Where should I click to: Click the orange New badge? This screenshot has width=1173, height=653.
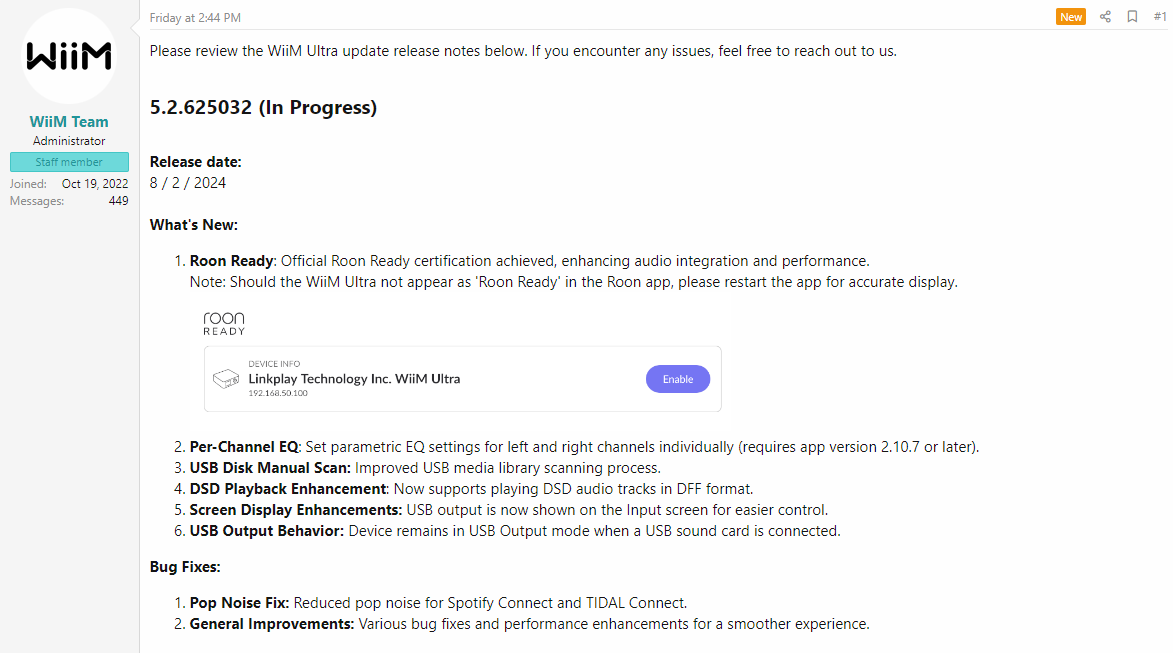1071,16
